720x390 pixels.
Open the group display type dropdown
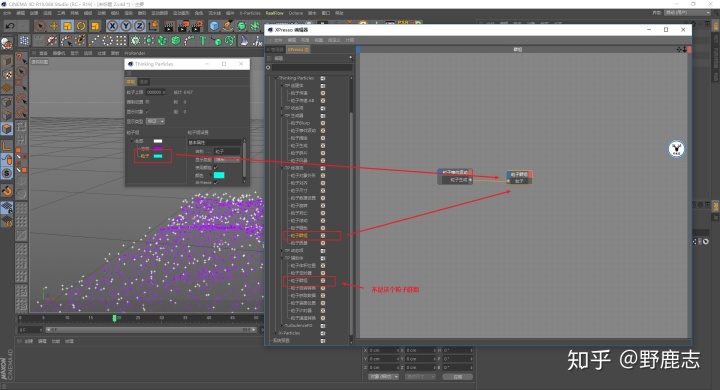point(227,159)
